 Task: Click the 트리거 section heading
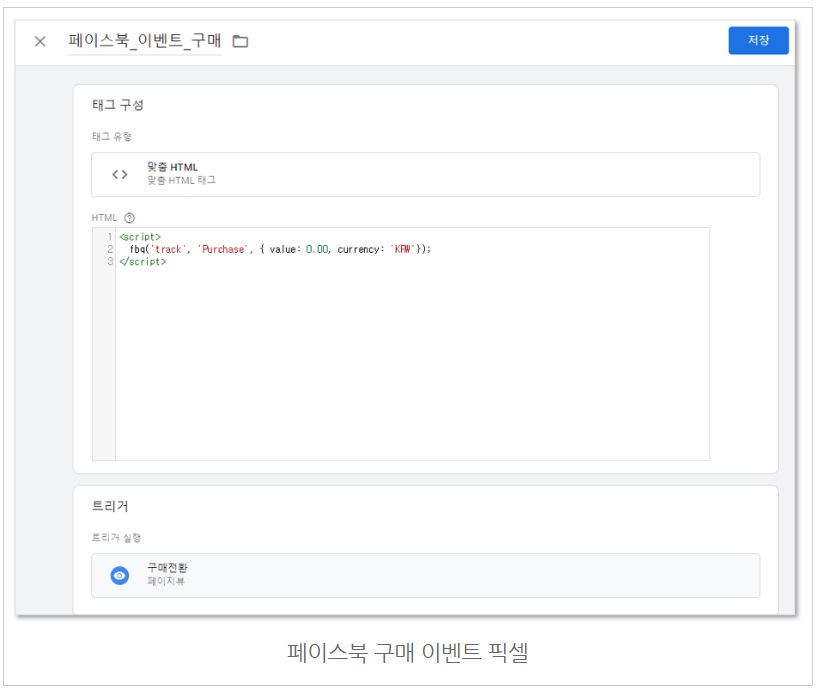(110, 506)
